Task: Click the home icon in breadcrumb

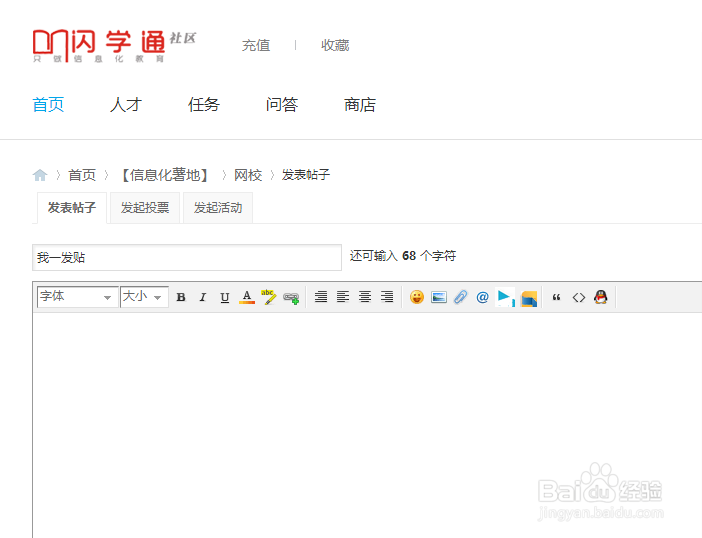Action: point(40,175)
